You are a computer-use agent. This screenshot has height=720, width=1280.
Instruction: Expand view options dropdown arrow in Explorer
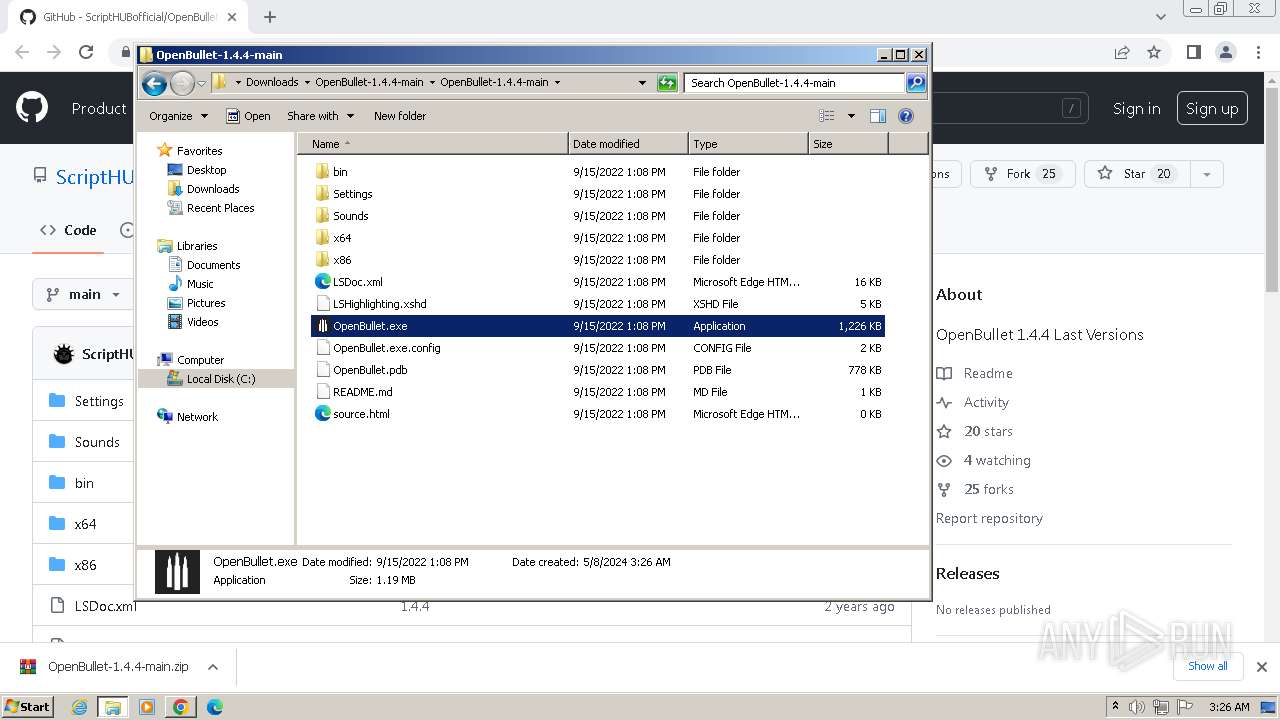[x=851, y=116]
